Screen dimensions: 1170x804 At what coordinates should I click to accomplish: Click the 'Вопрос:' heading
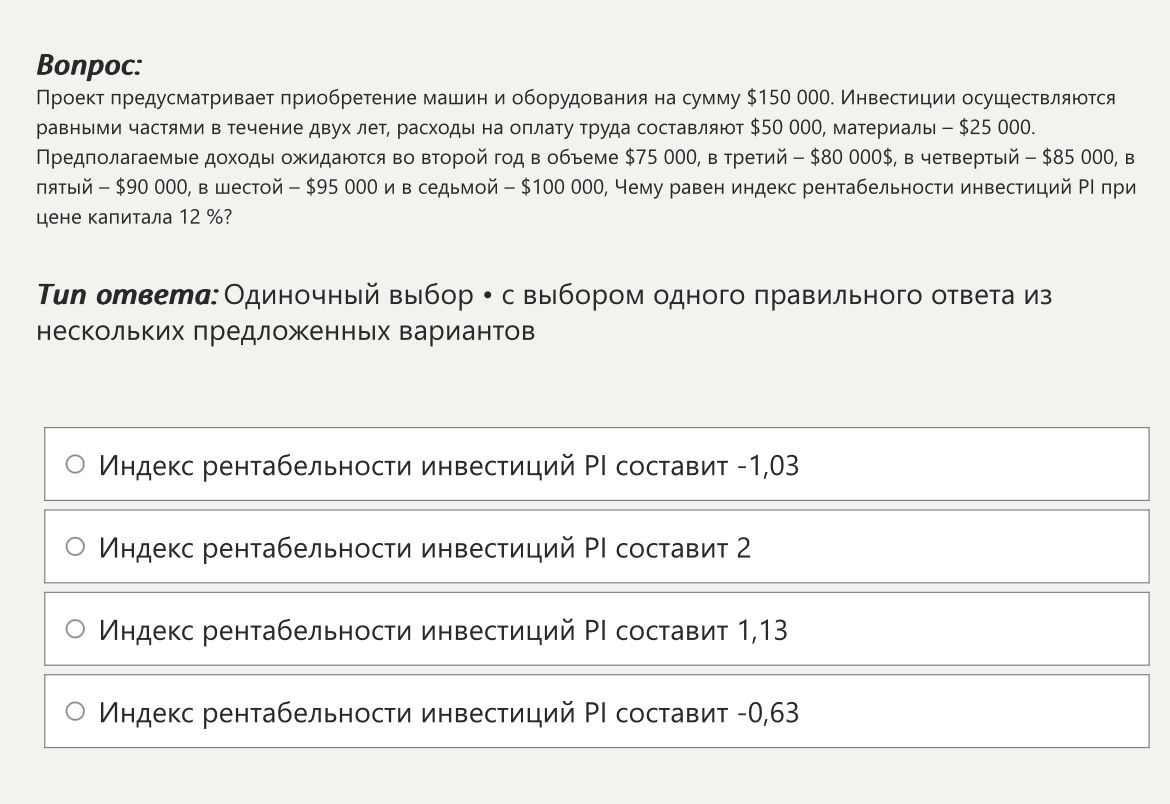[x=89, y=65]
